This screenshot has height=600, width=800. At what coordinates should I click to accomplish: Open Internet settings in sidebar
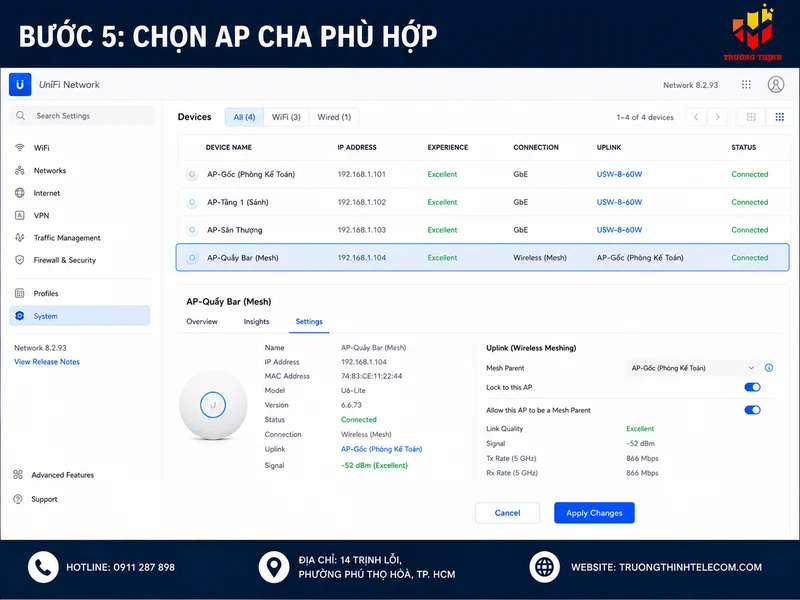pos(47,193)
